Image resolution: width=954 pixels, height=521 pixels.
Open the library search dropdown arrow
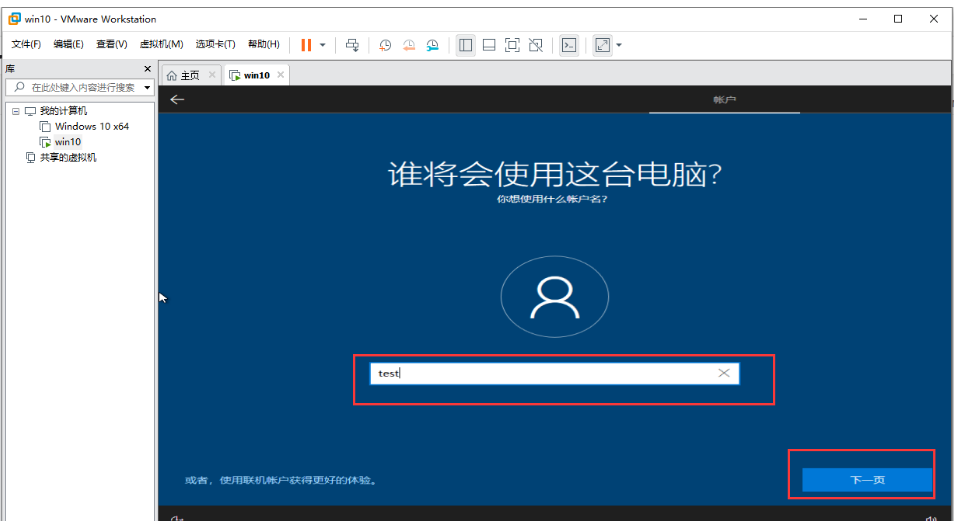click(147, 88)
